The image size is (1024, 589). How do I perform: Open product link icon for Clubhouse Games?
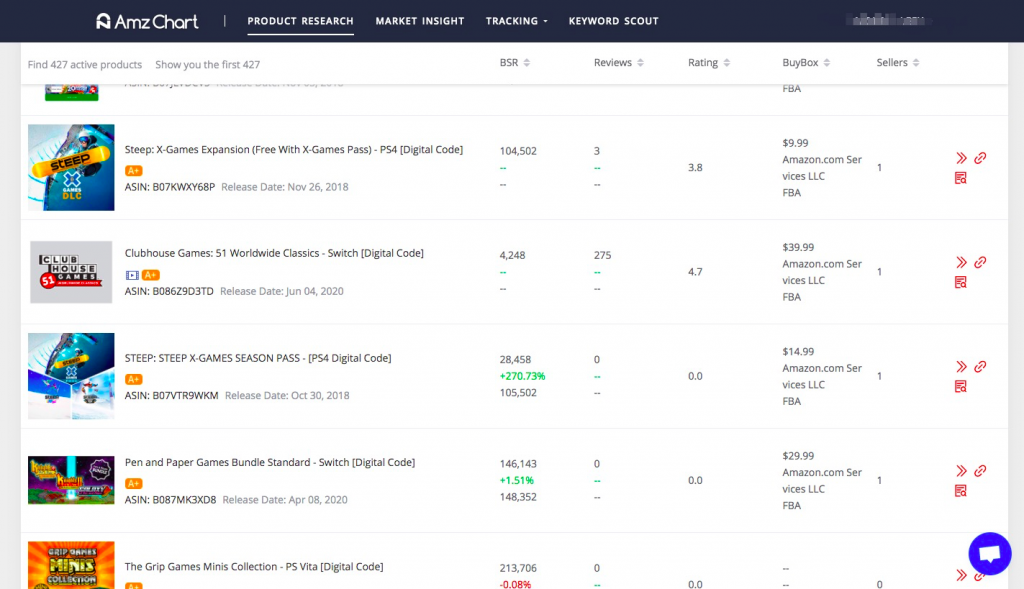pos(980,263)
